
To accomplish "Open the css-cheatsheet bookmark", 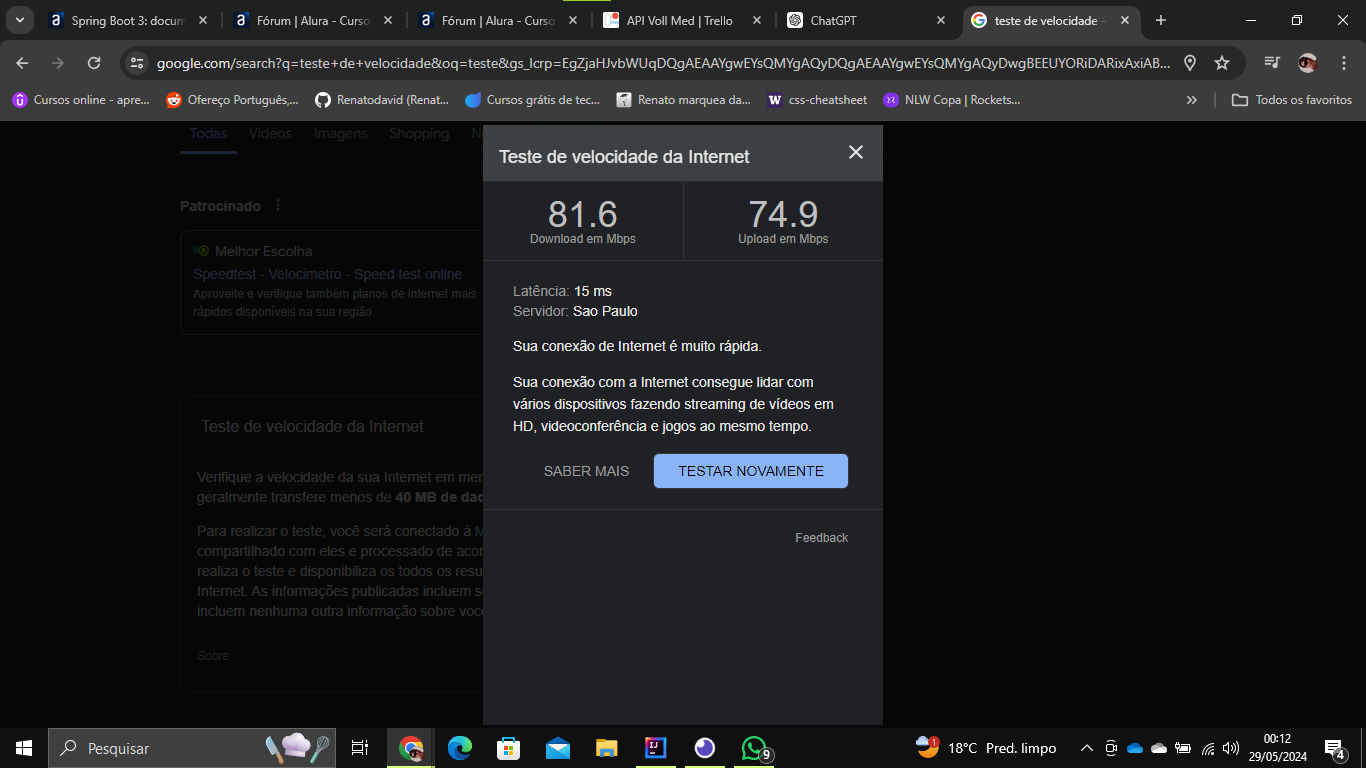I will click(x=818, y=100).
